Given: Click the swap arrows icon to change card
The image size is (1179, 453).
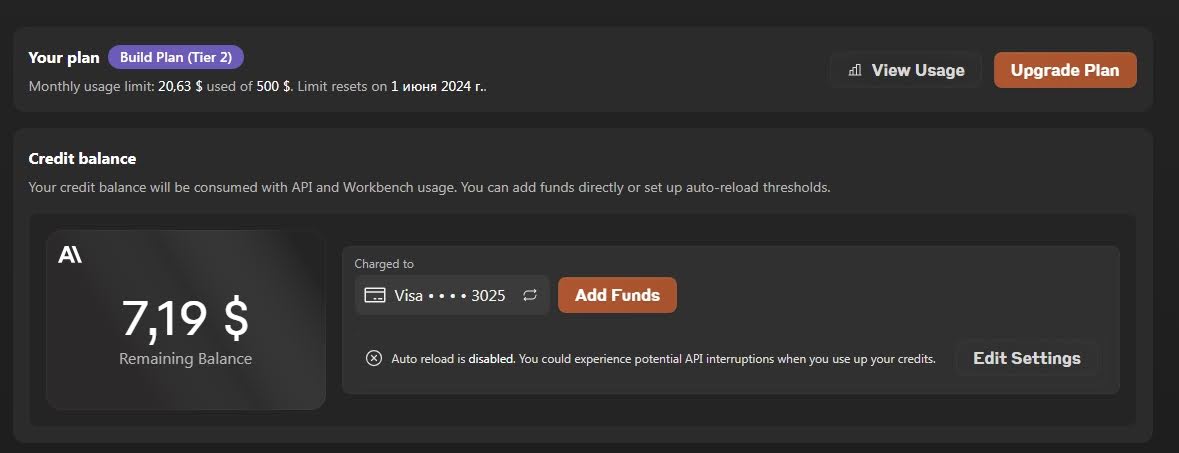Looking at the screenshot, I should pos(530,295).
